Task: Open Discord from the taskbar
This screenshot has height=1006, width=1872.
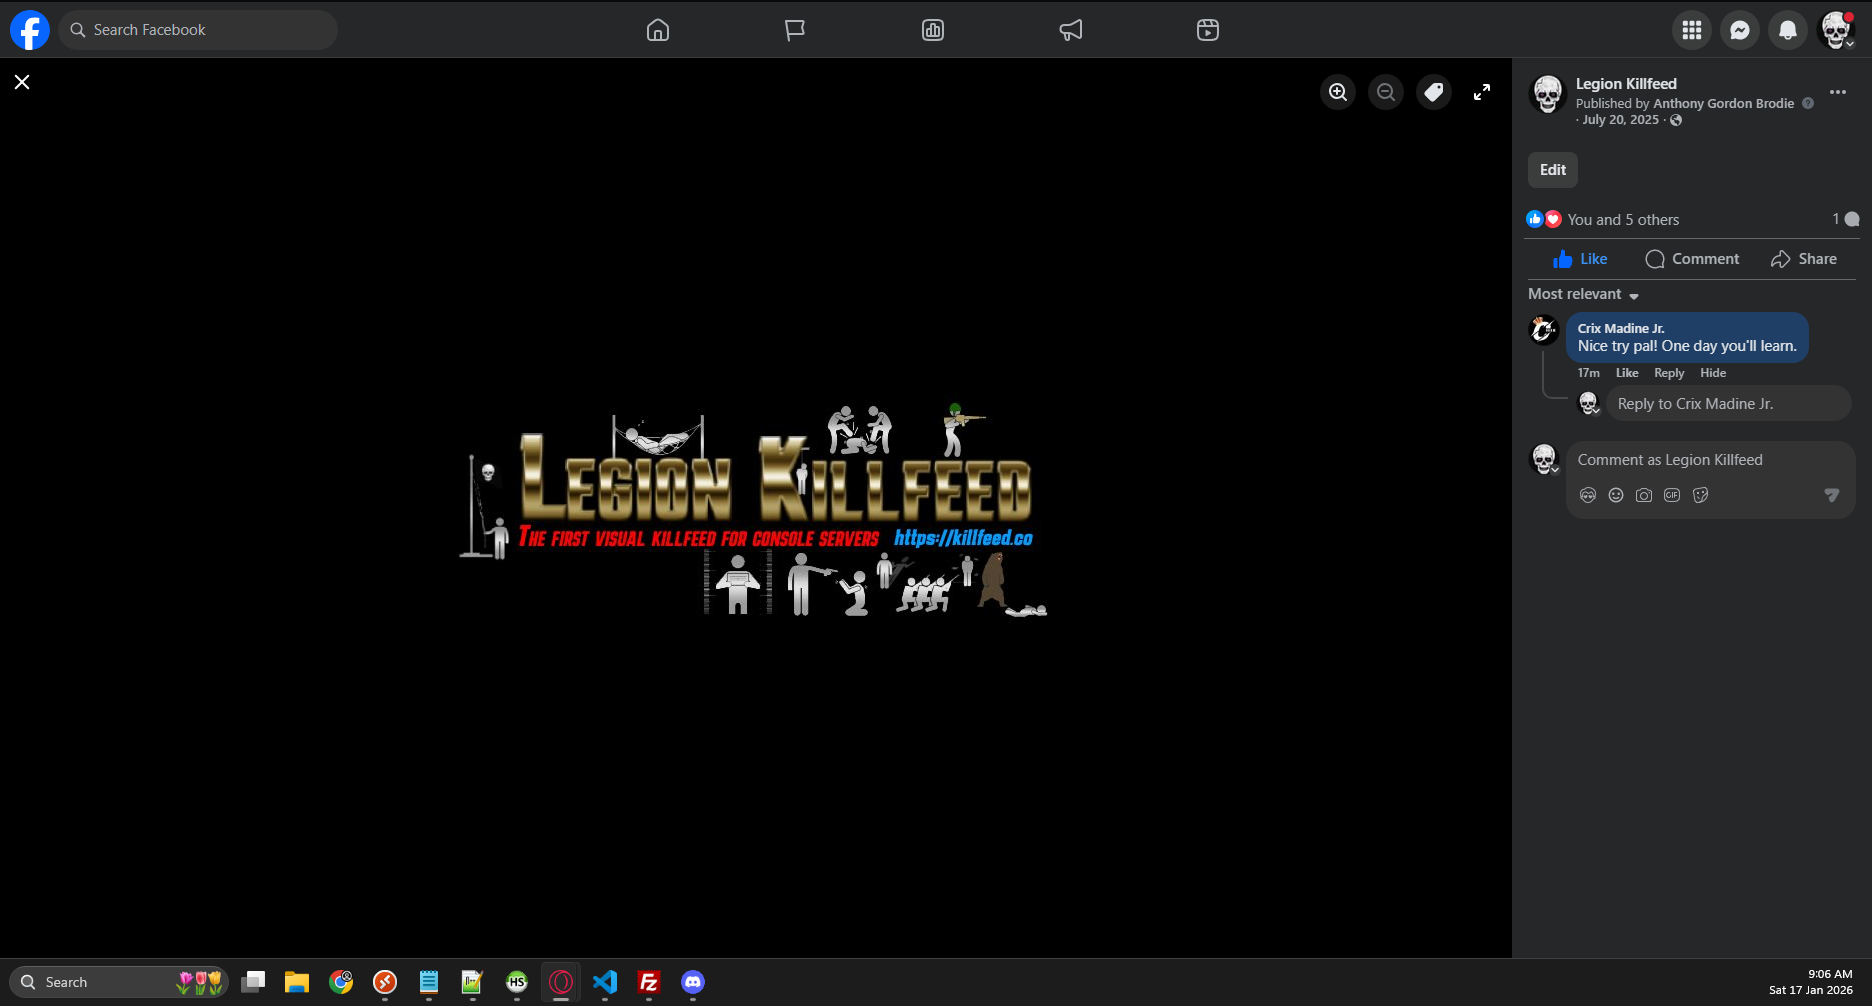Action: (693, 982)
